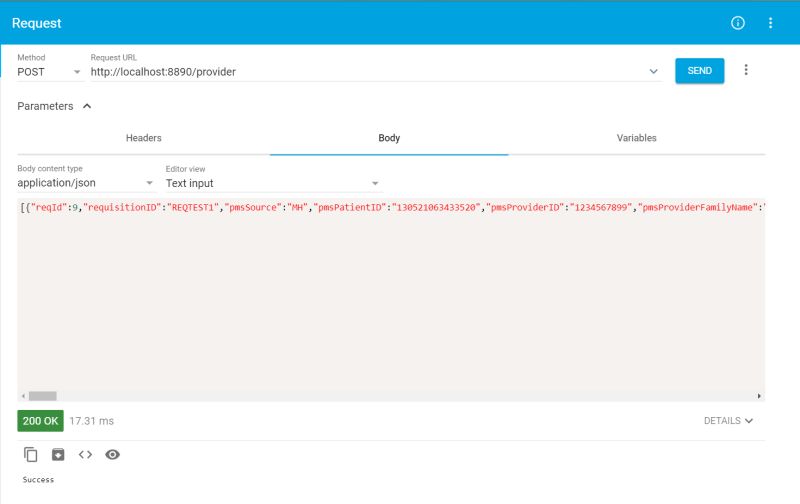Open the header three-dot menu
The width and height of the screenshot is (800, 504).
pyautogui.click(x=770, y=23)
